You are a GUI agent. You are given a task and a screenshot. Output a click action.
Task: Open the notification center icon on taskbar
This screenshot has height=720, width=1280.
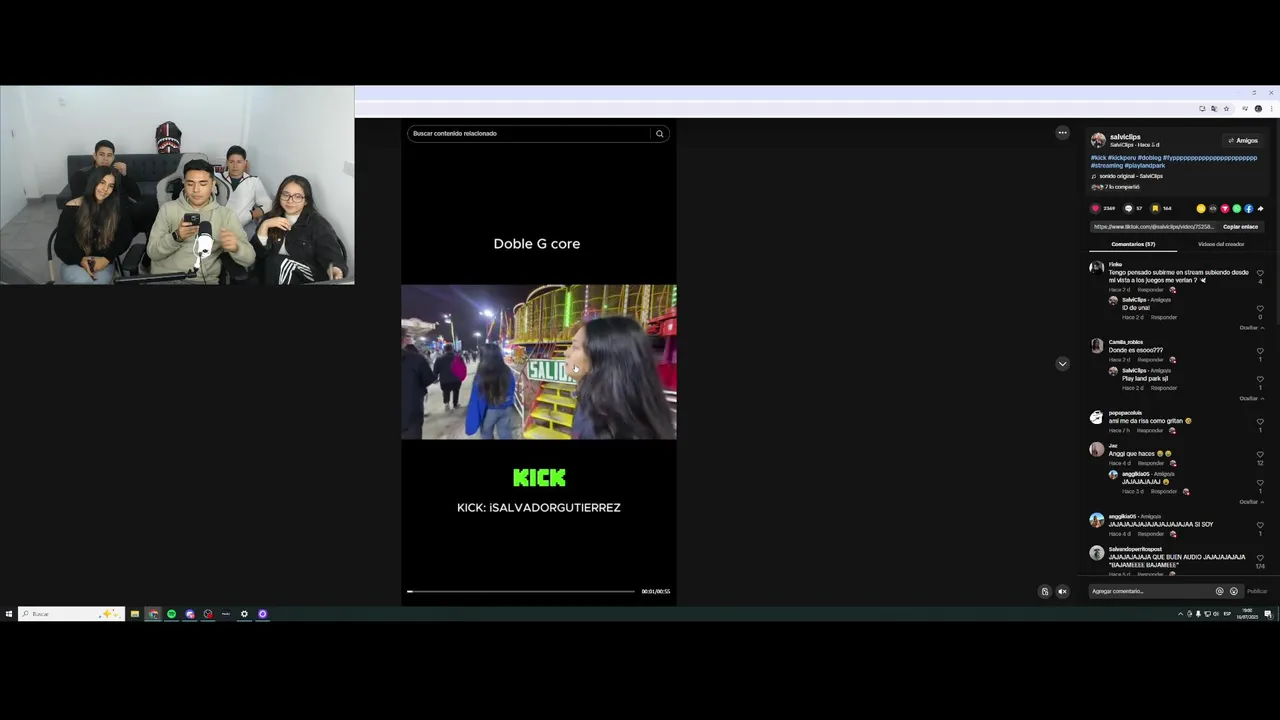[x=1268, y=614]
